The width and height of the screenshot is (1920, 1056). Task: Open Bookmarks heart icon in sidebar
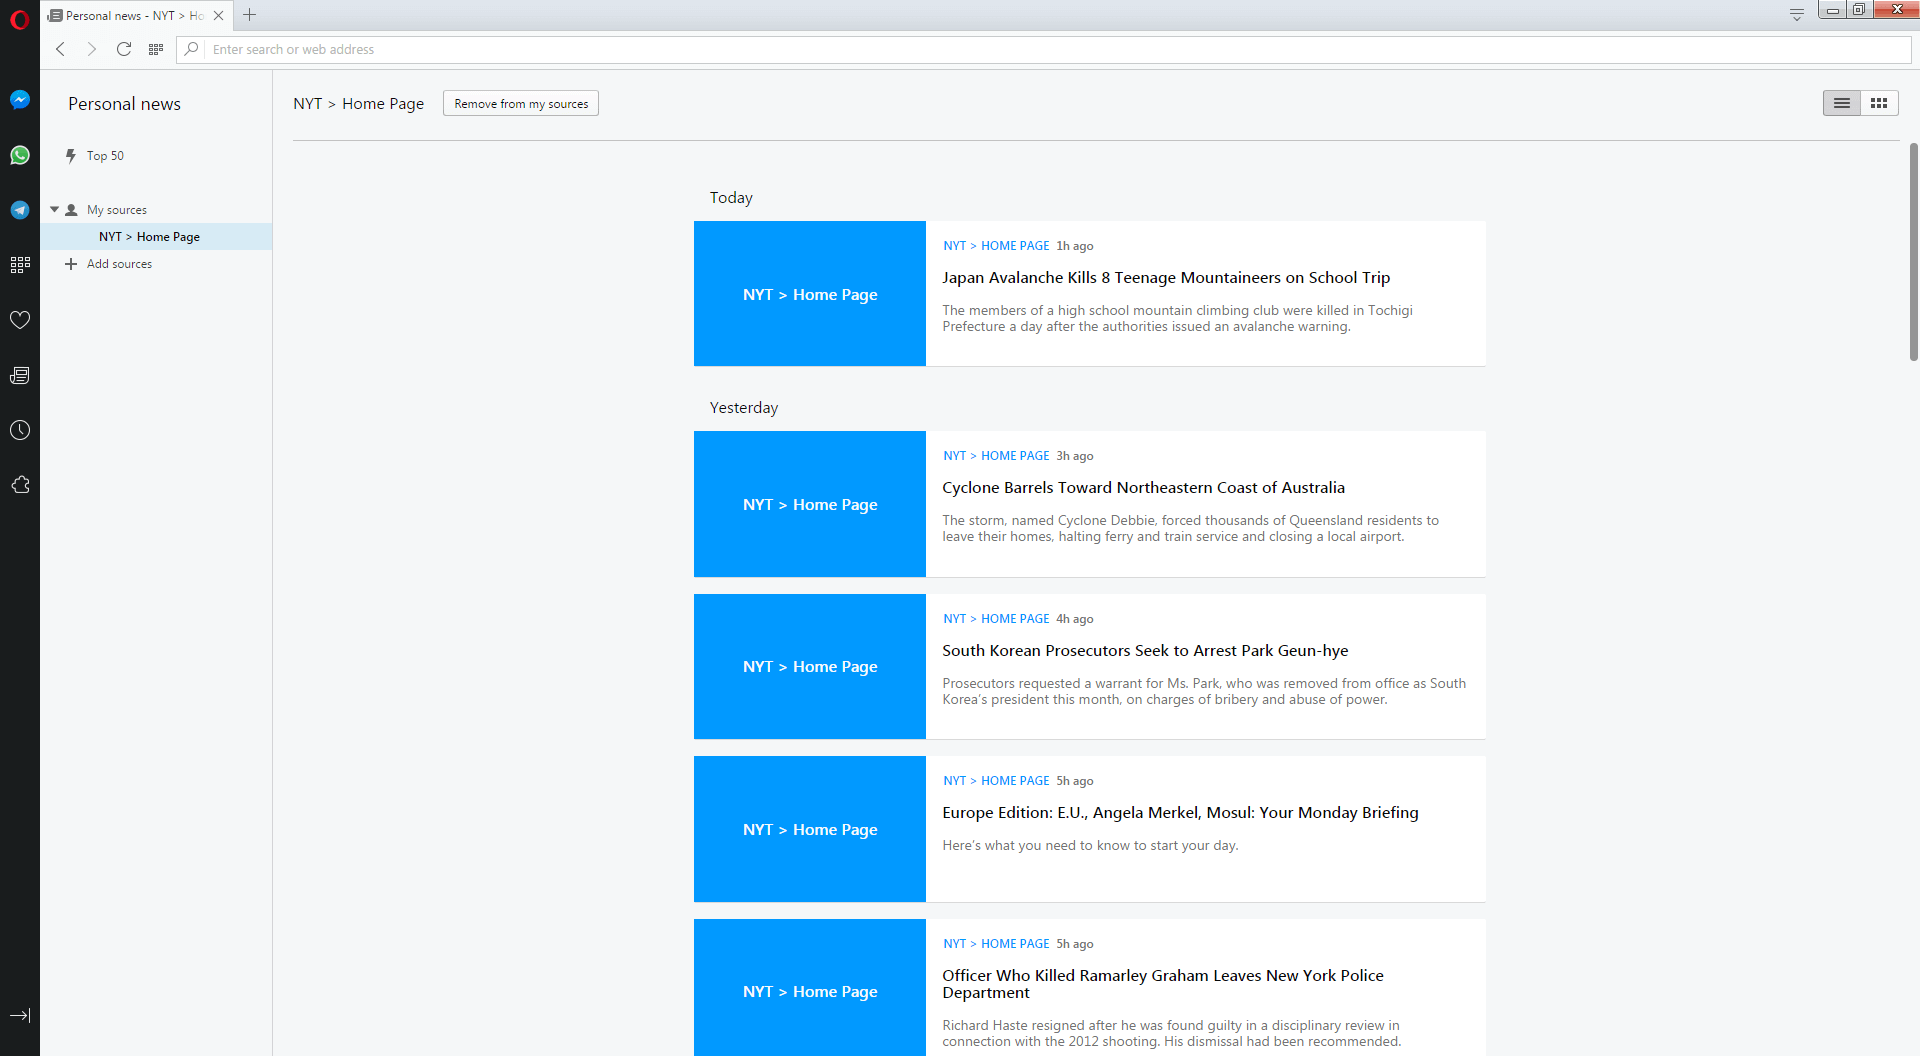click(x=20, y=320)
